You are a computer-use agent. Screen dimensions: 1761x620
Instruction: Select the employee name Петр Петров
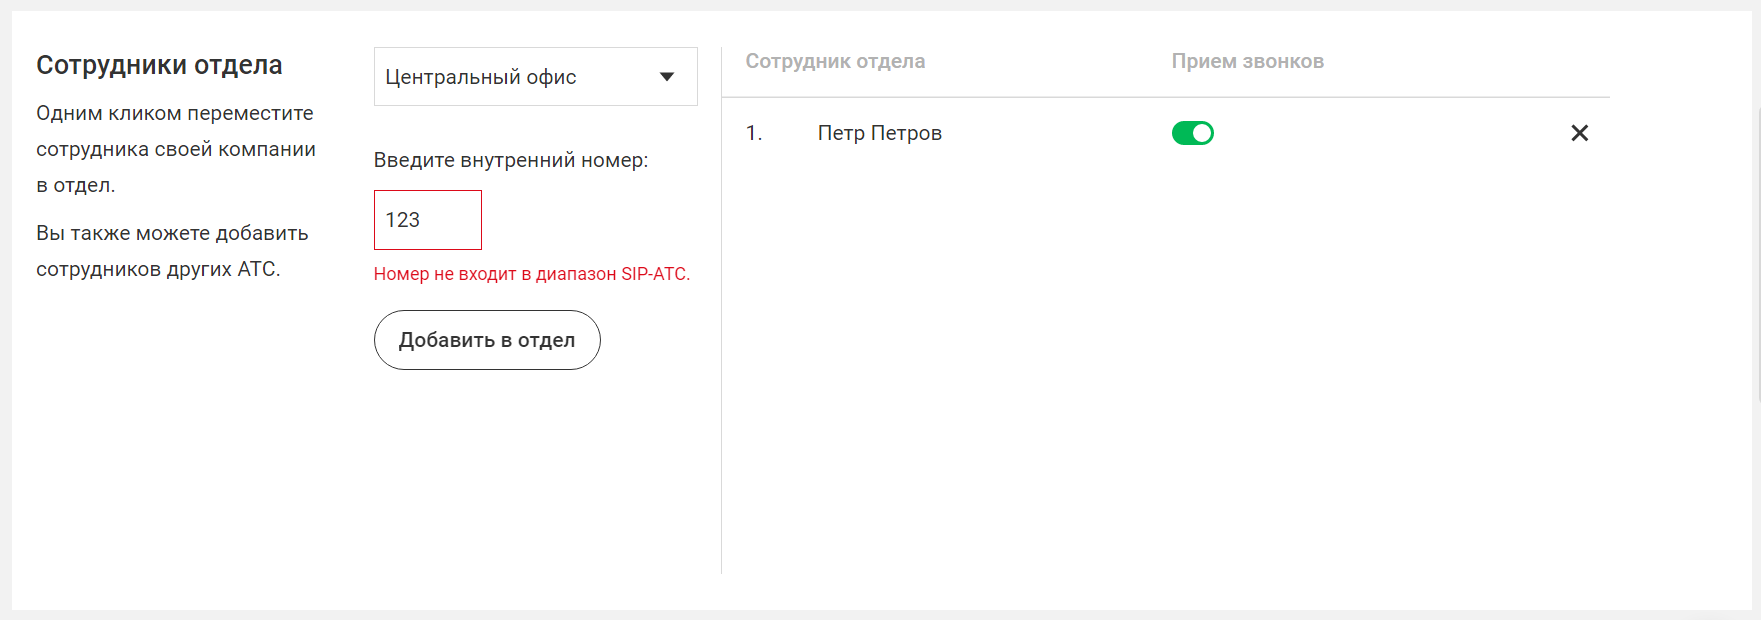879,133
